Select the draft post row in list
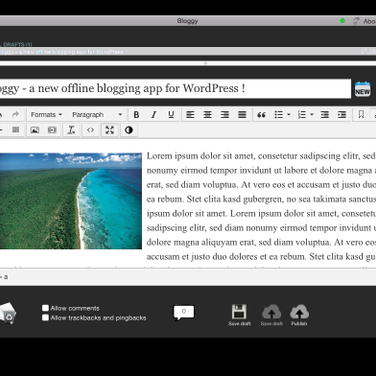 tap(188, 52)
